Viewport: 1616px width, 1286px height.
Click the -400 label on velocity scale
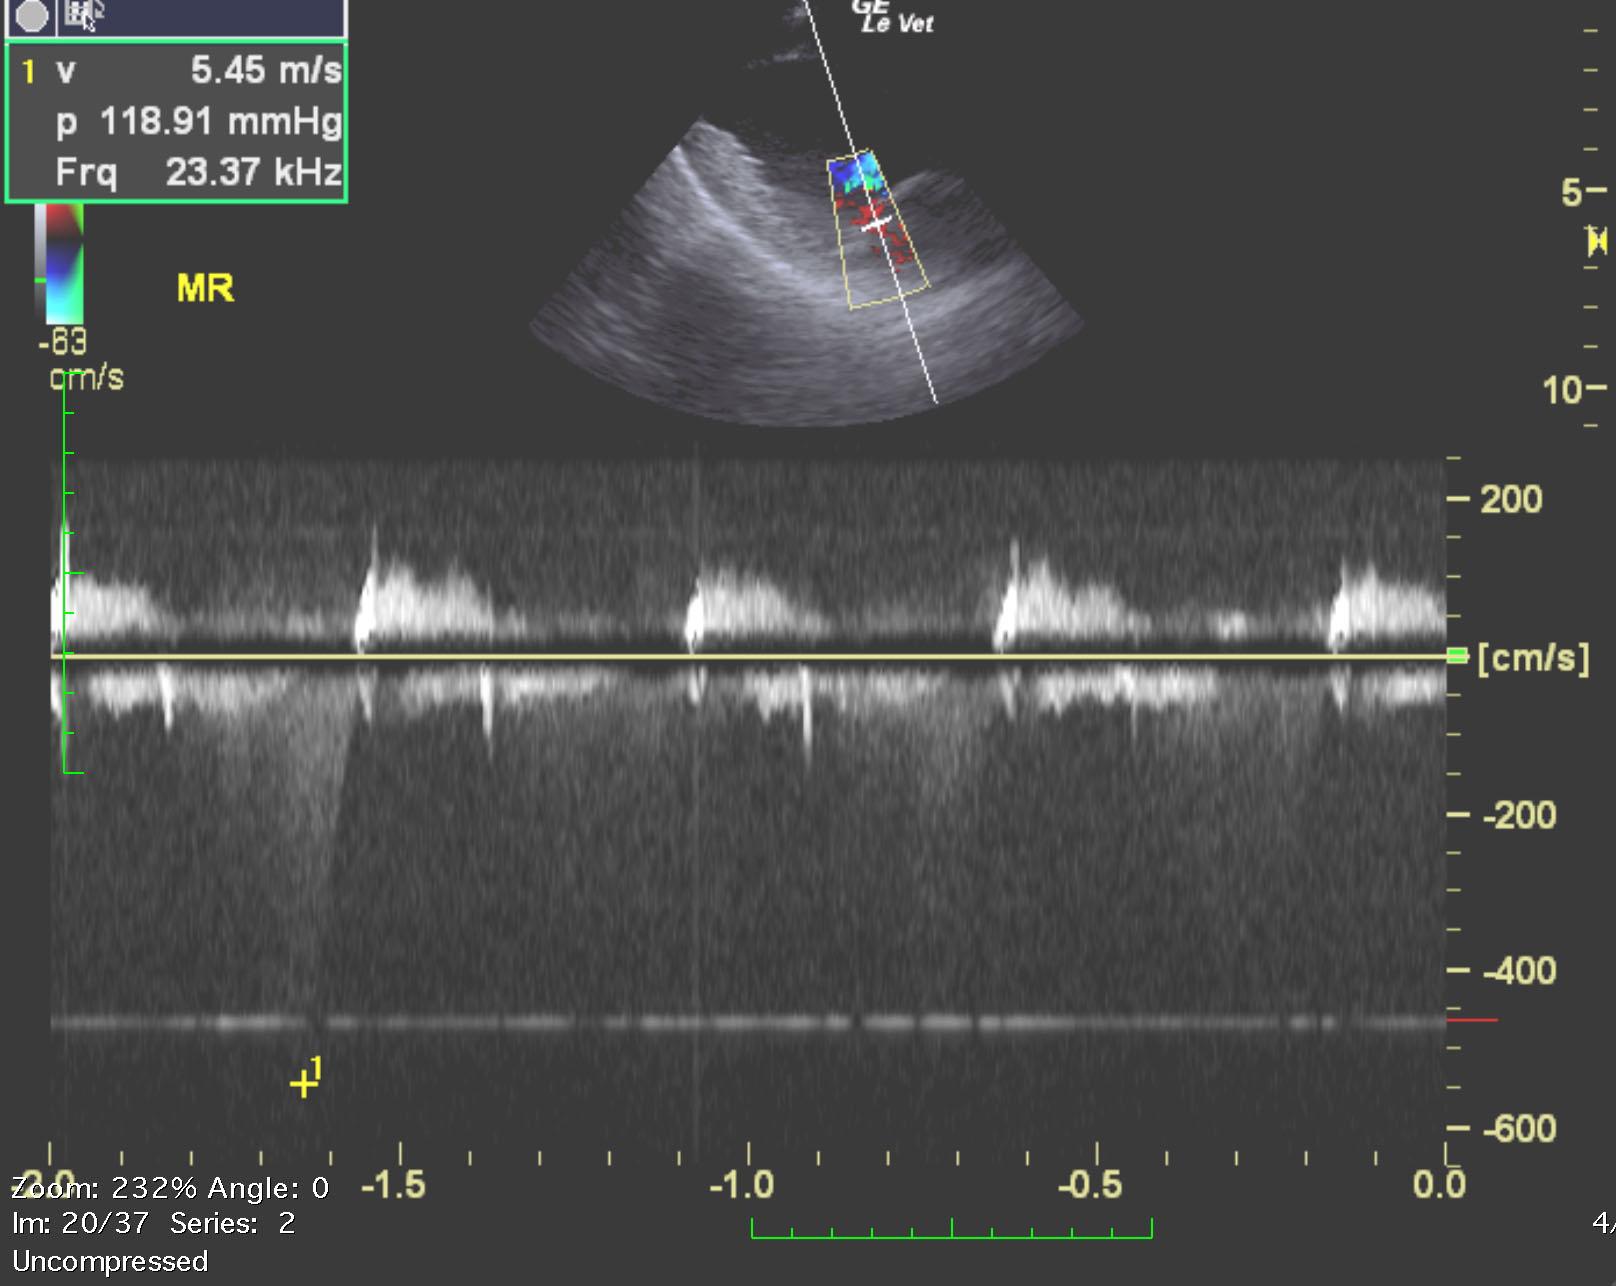(1518, 971)
